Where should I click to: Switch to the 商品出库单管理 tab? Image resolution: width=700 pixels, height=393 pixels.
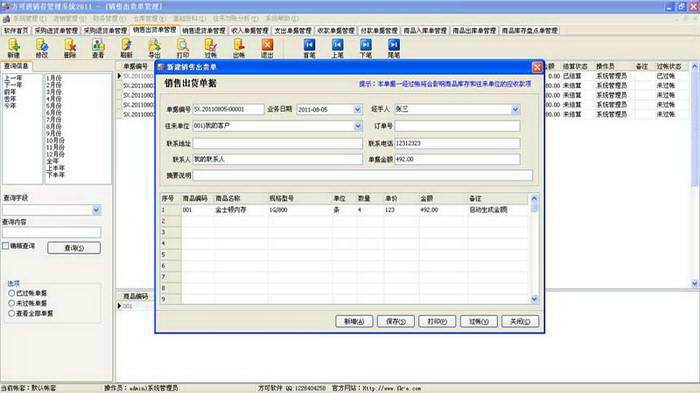(x=474, y=31)
